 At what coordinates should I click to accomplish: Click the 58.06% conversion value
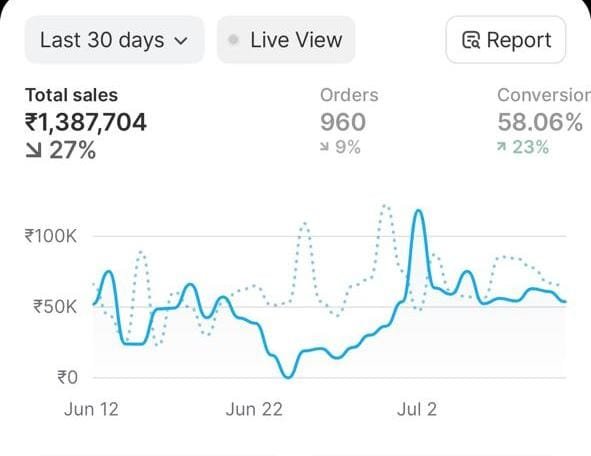[x=540, y=122]
